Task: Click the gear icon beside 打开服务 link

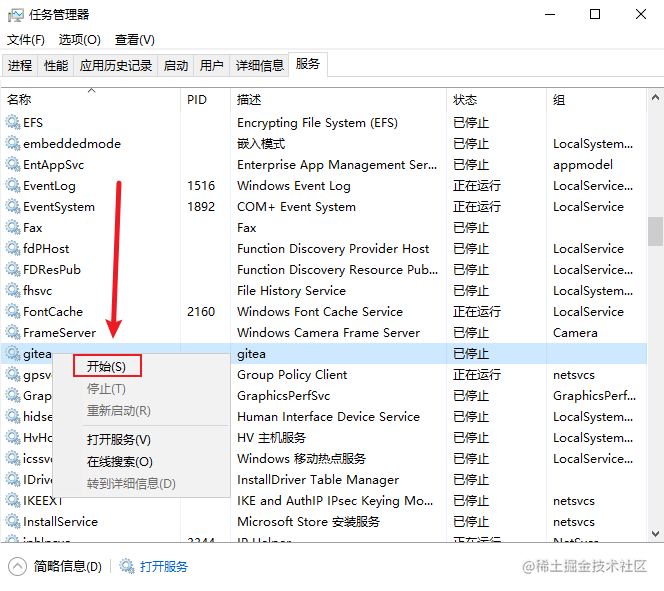Action: click(x=127, y=566)
